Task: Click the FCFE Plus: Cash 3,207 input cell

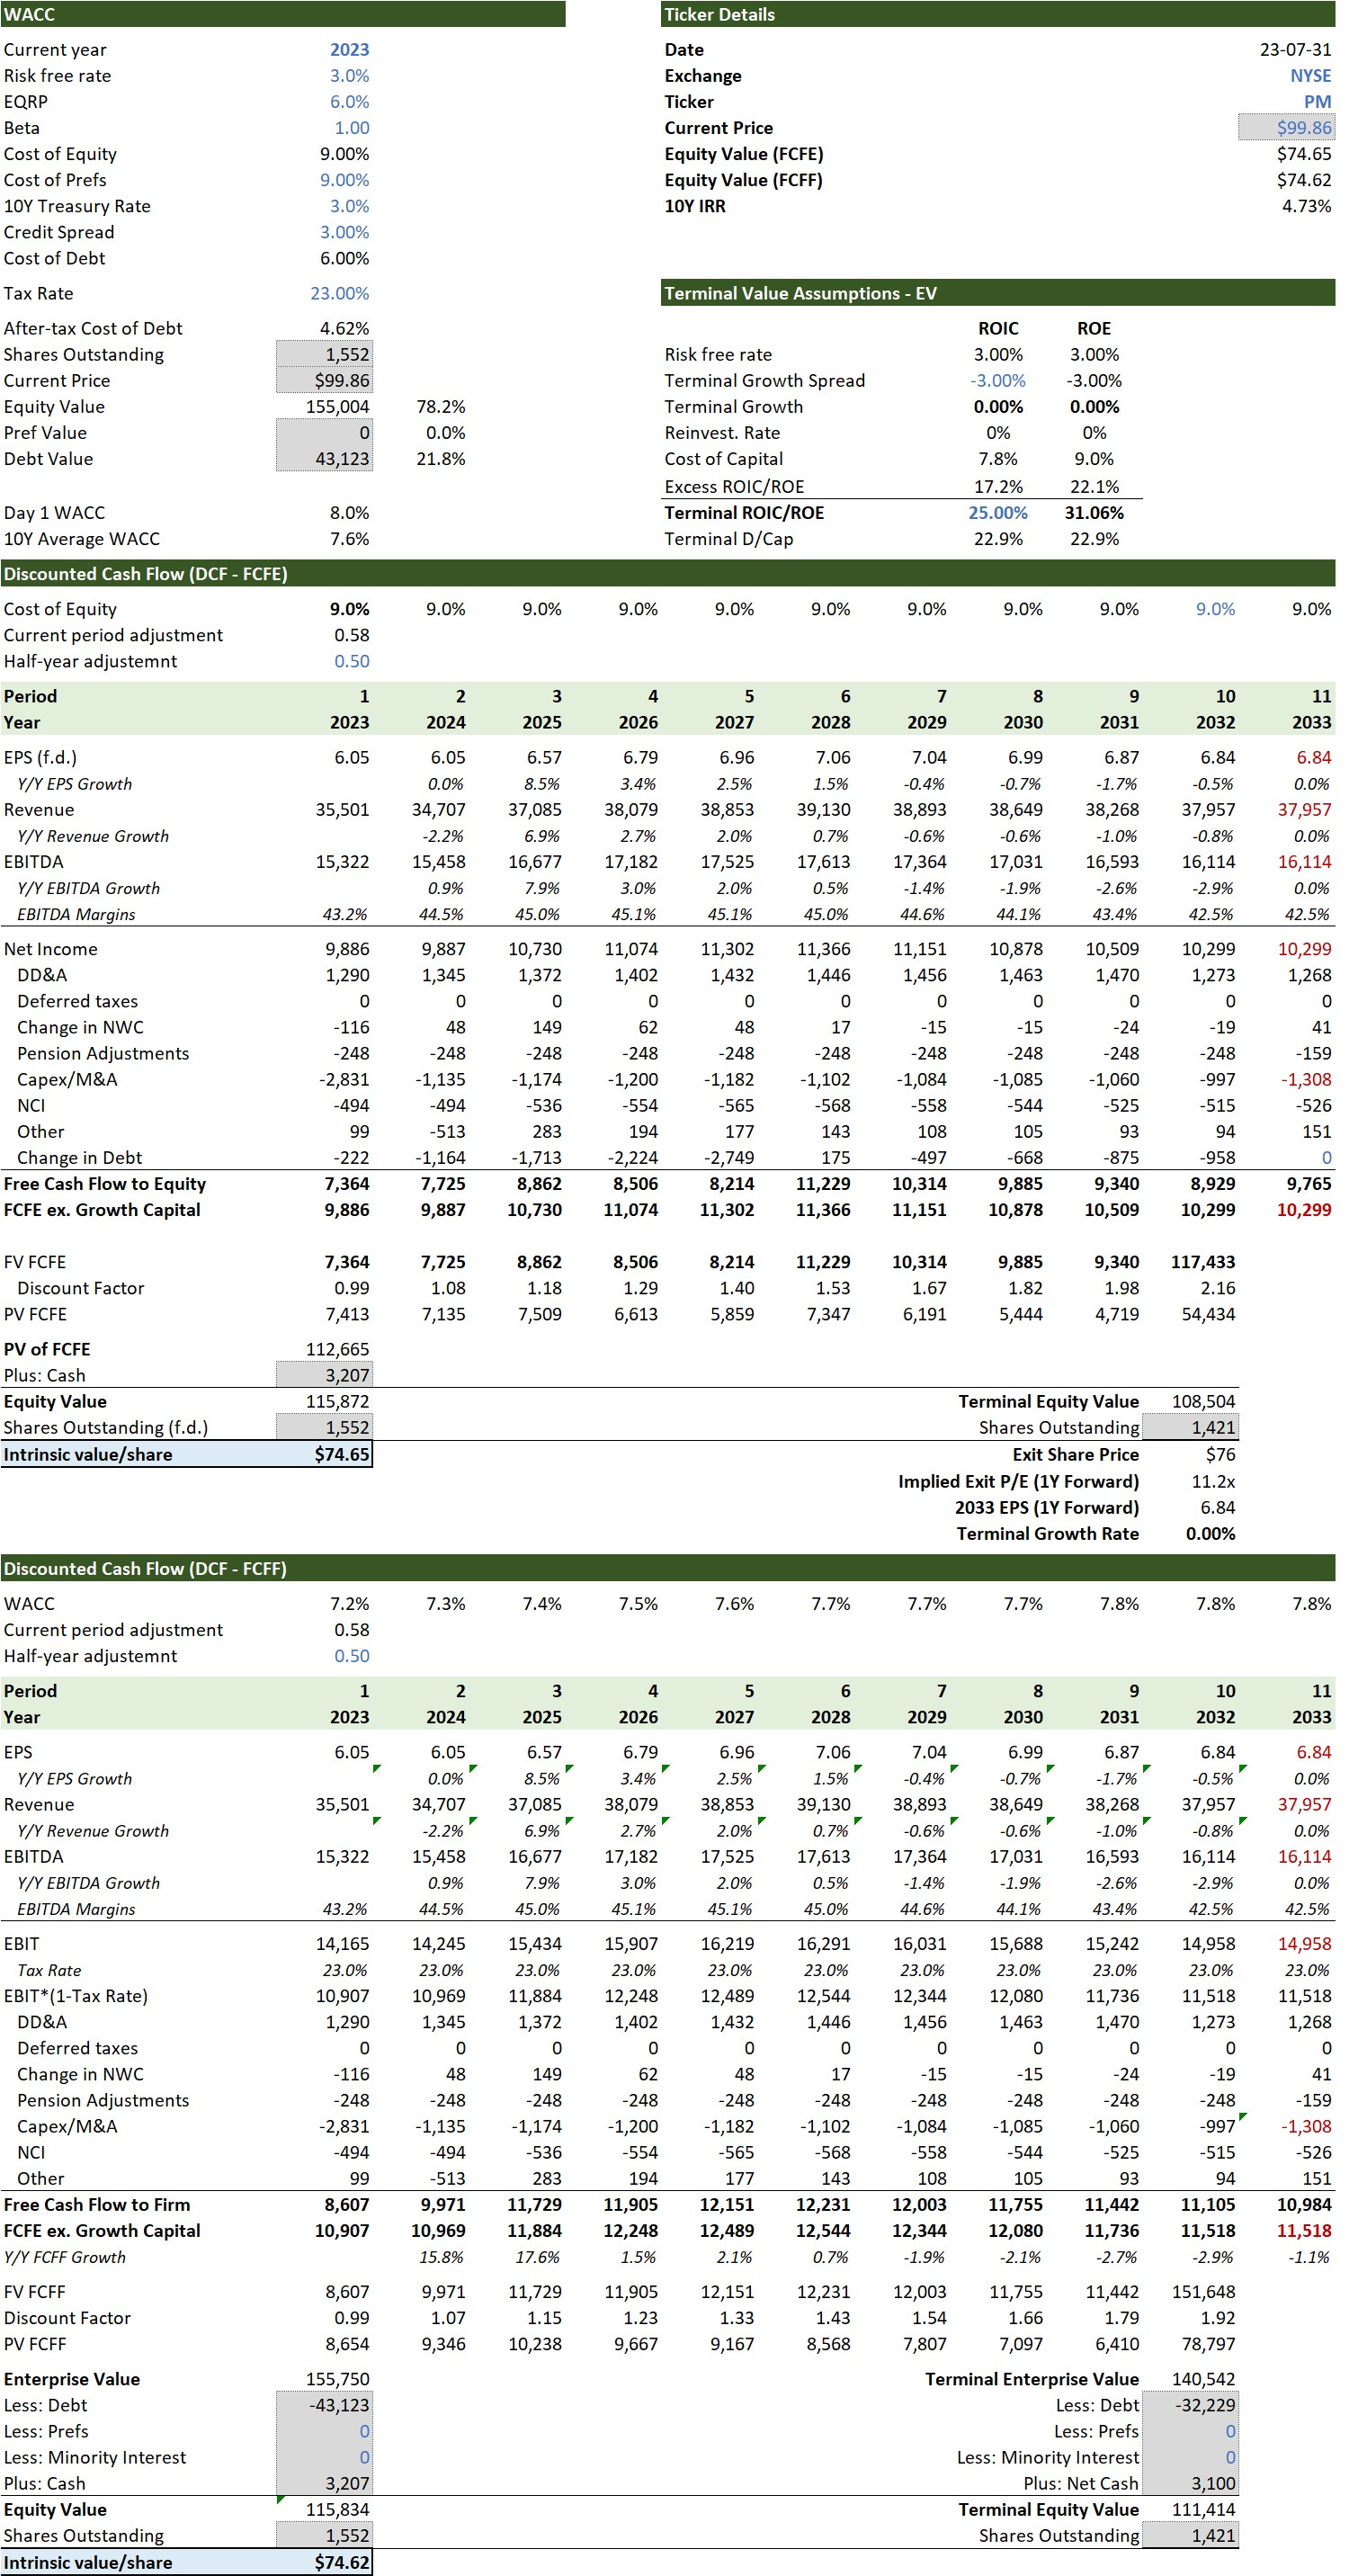Action: (324, 1376)
